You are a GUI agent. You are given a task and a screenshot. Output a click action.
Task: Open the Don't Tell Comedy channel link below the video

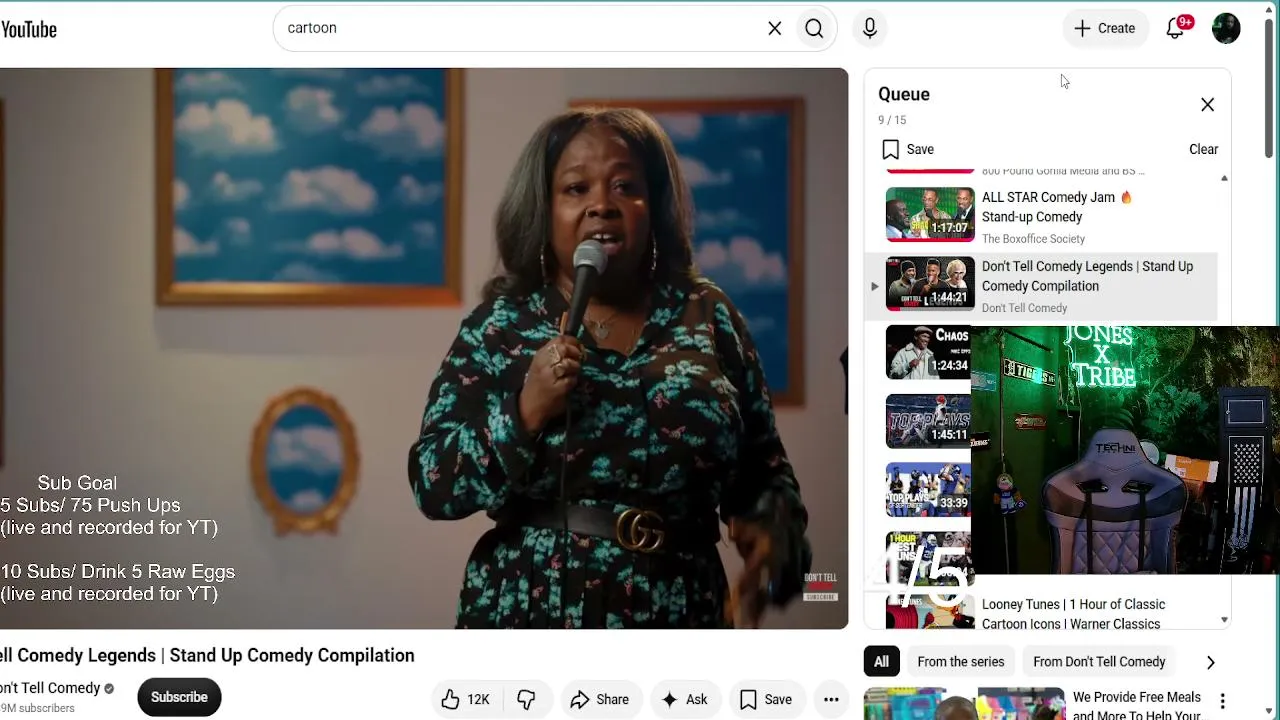click(50, 688)
